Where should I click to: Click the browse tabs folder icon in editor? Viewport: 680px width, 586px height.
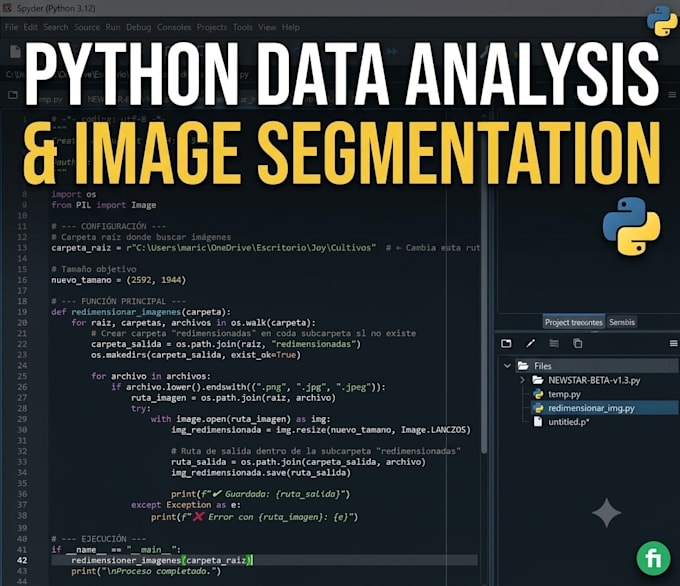13,95
